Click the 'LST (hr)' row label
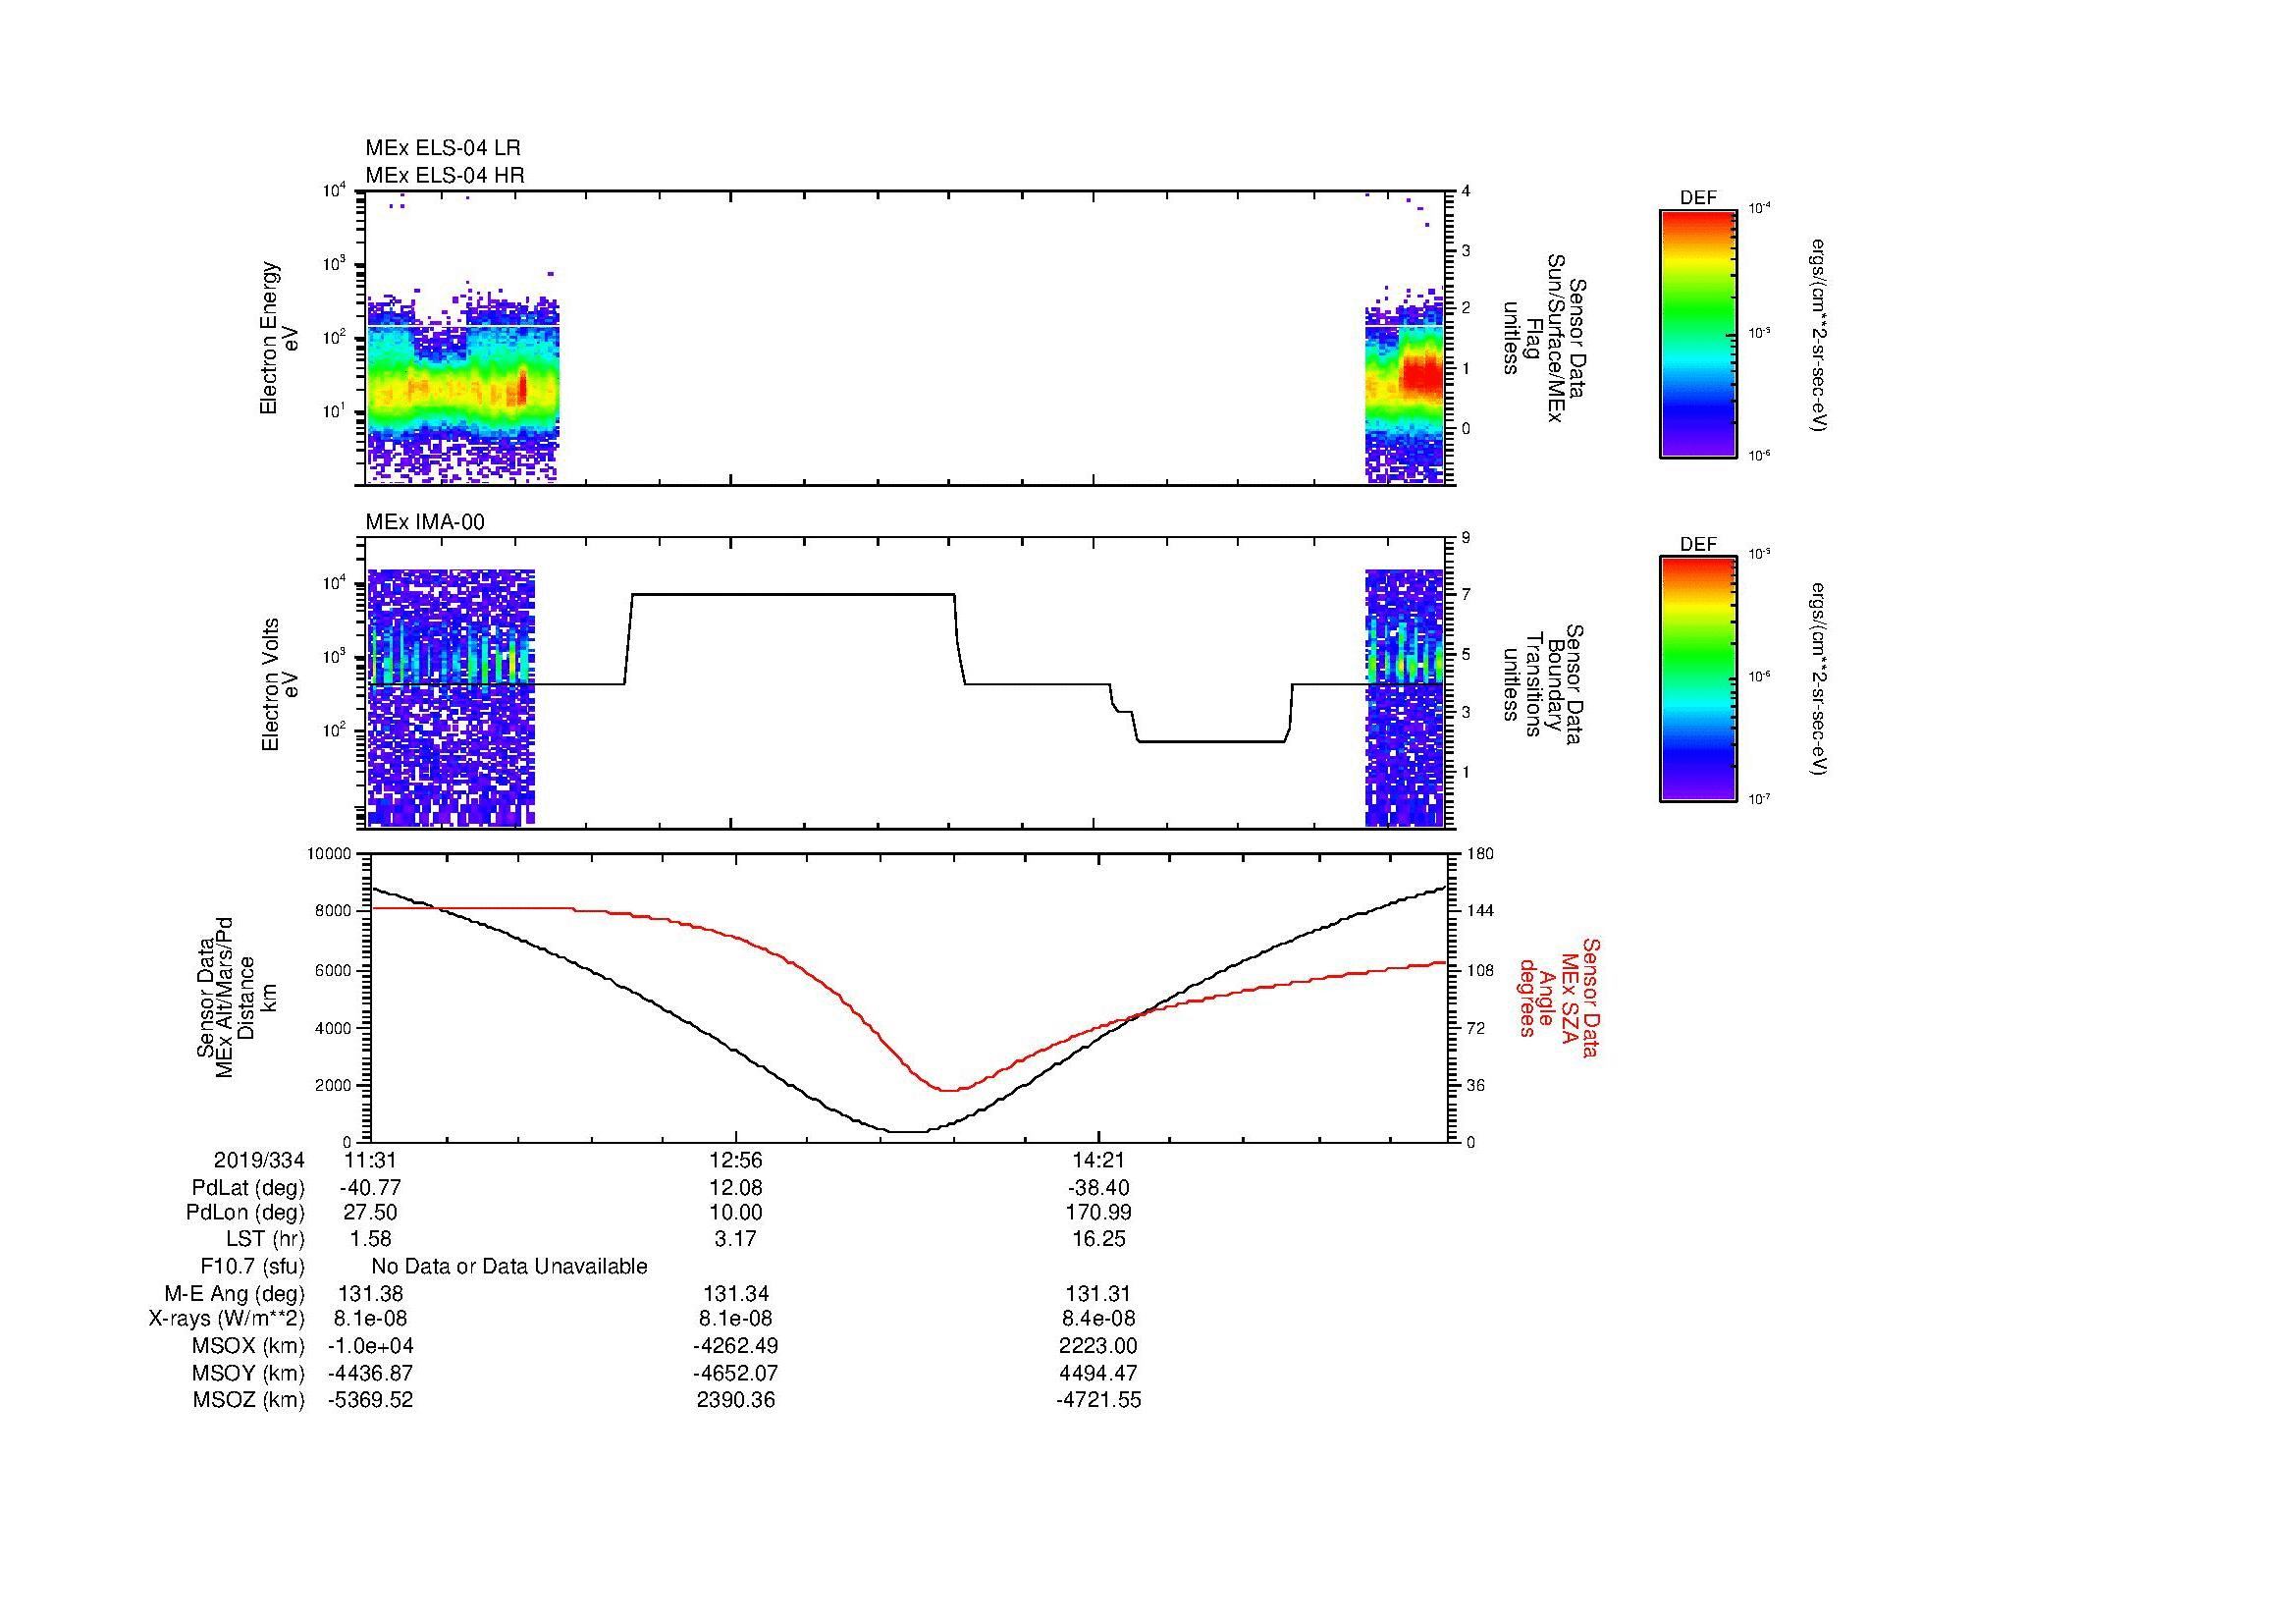2296x1623 pixels. [265, 1239]
